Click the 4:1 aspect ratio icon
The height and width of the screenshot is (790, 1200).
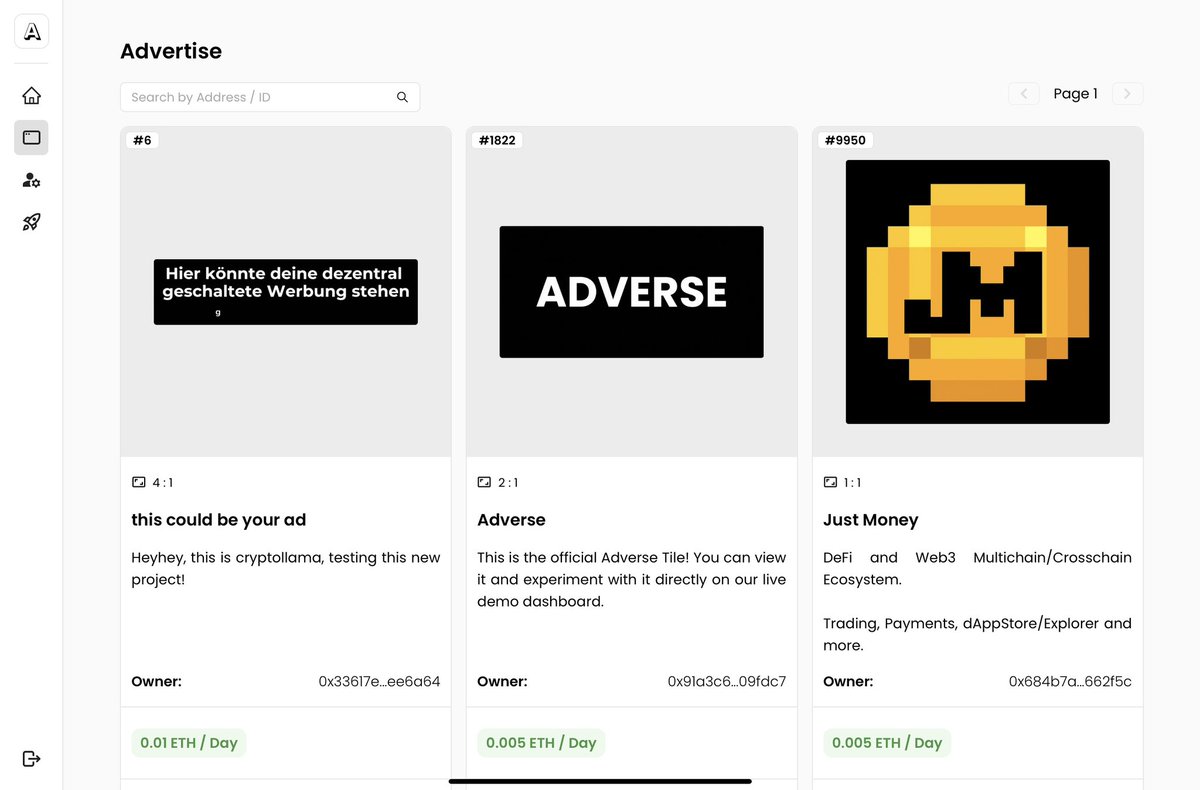(139, 482)
